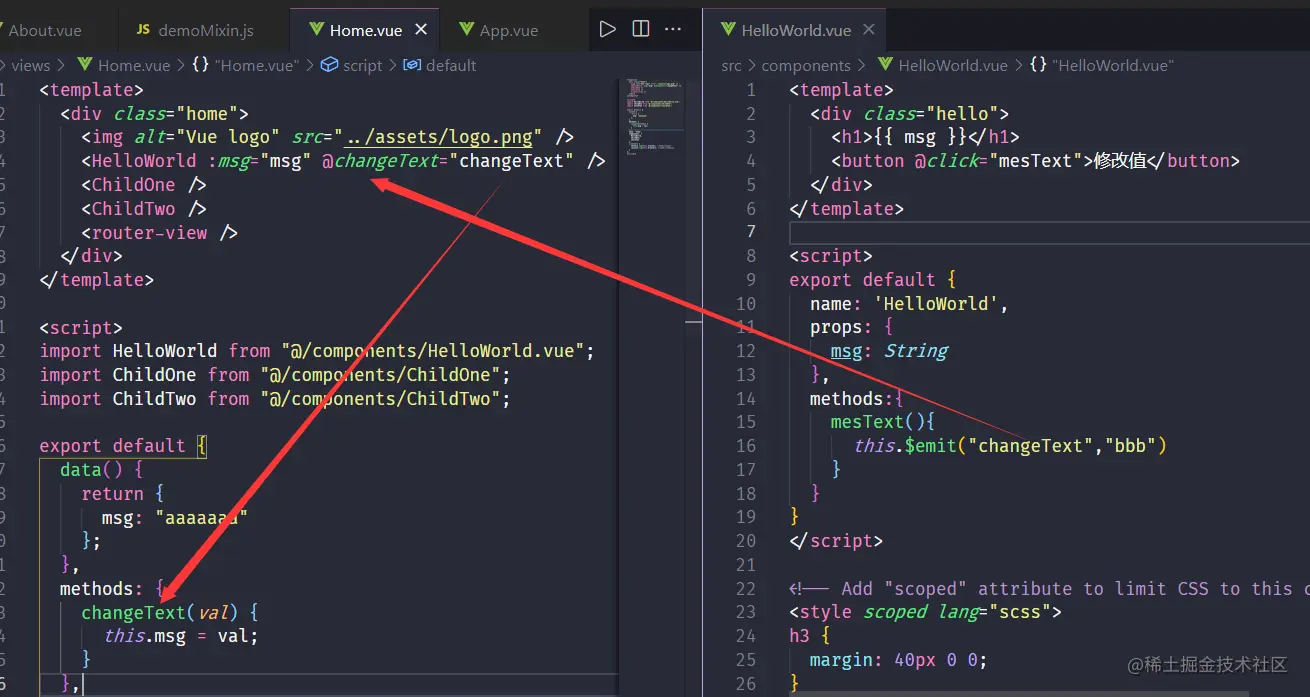Screen dimensions: 1310x697
Task: Open the src breadcrumb in the right editor
Action: [732, 65]
